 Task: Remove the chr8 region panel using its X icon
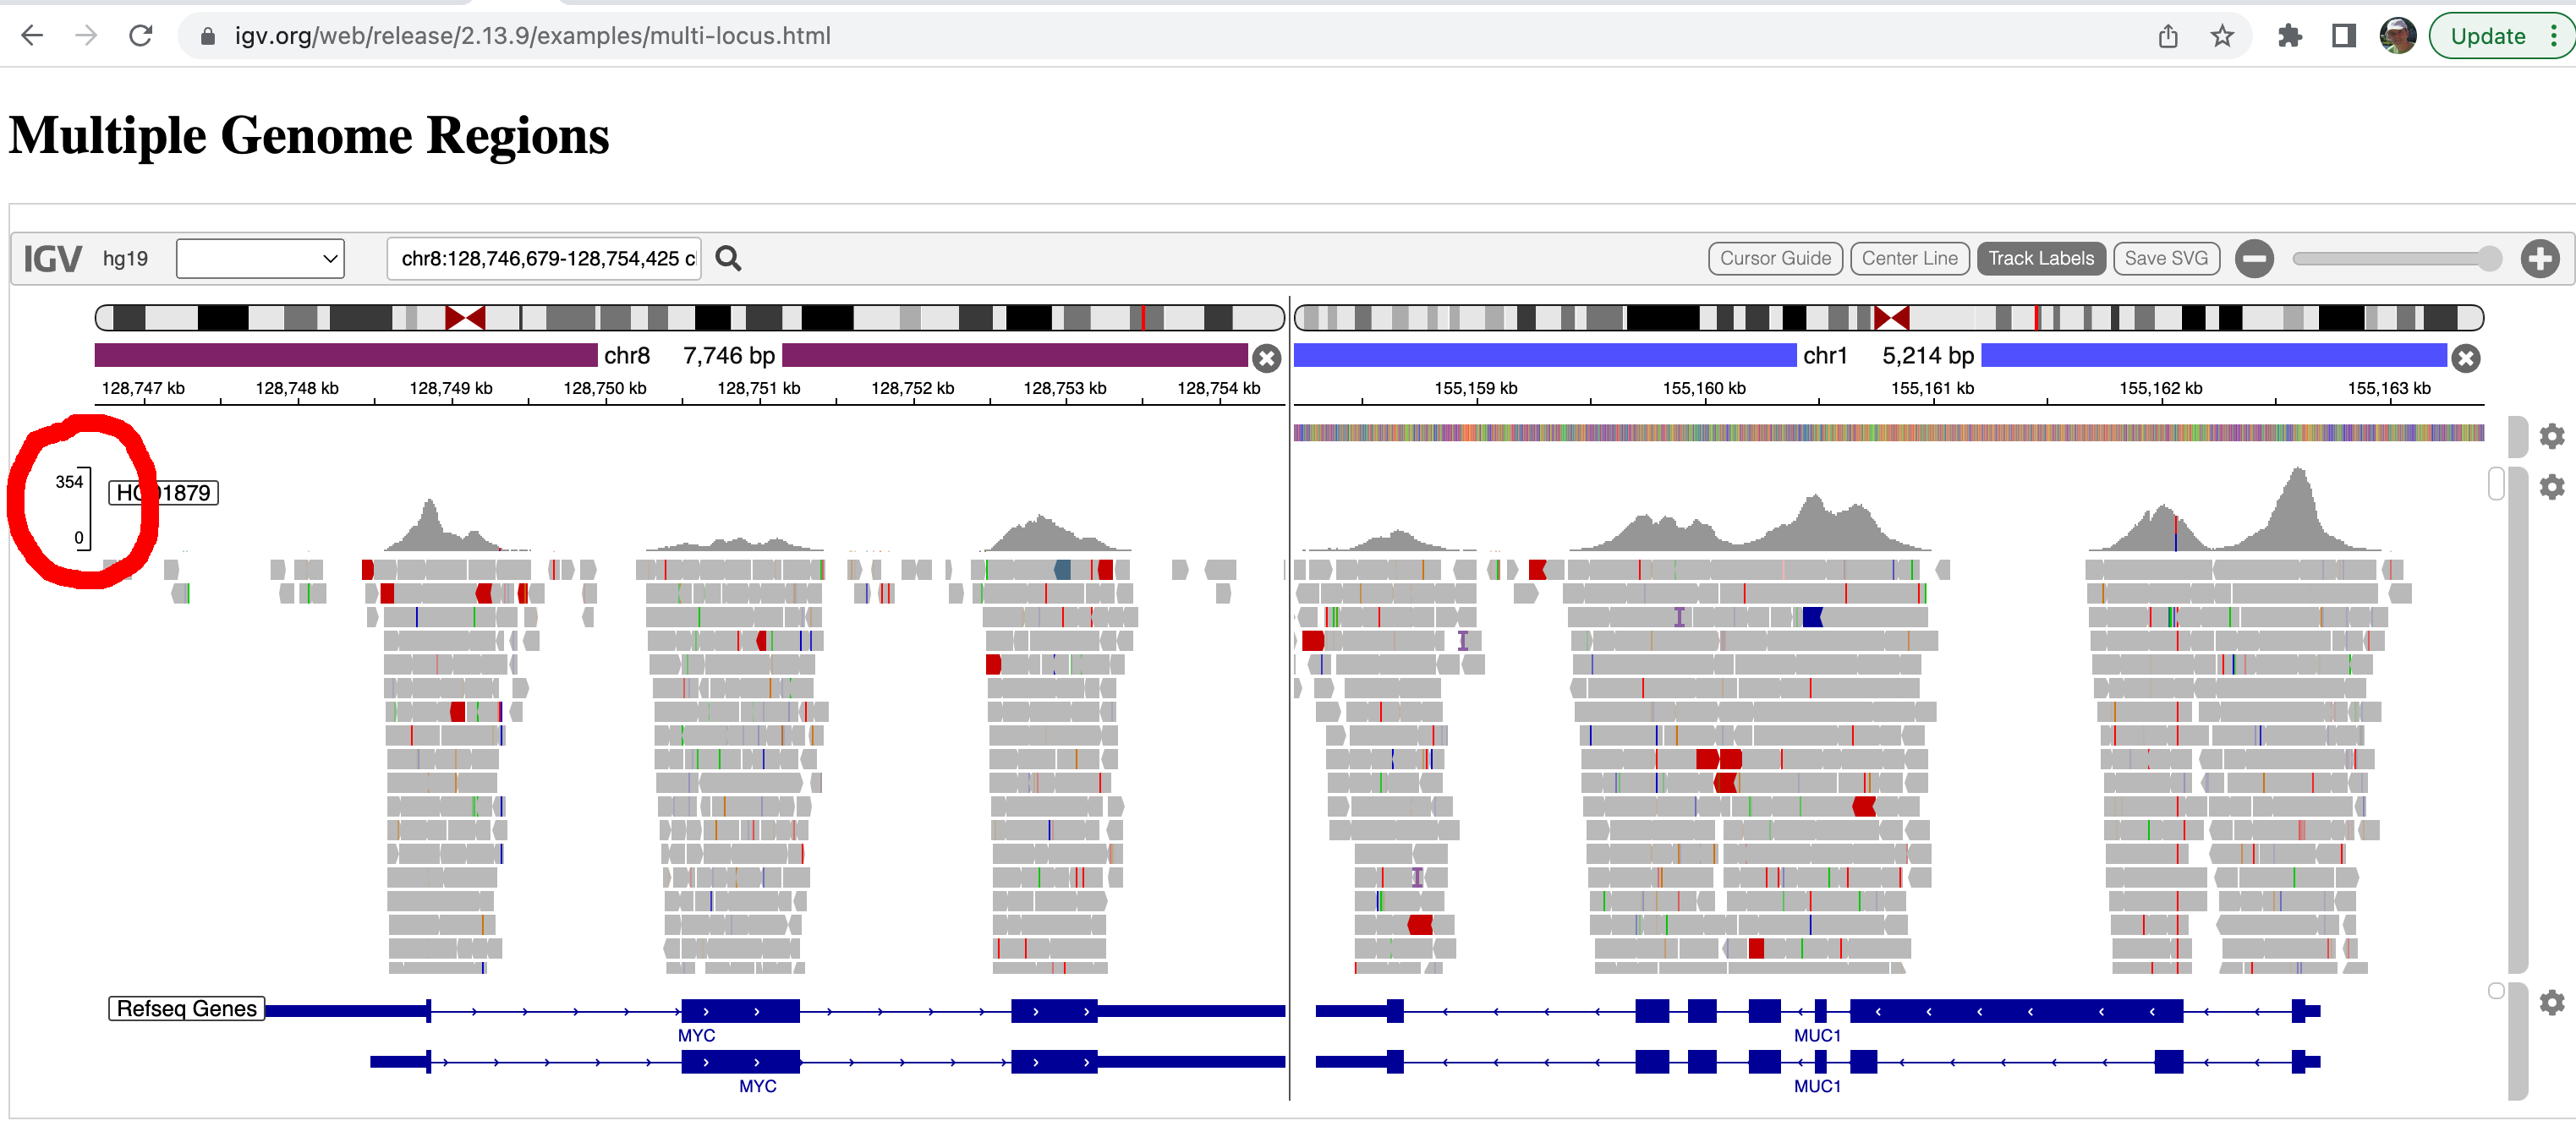(1267, 359)
